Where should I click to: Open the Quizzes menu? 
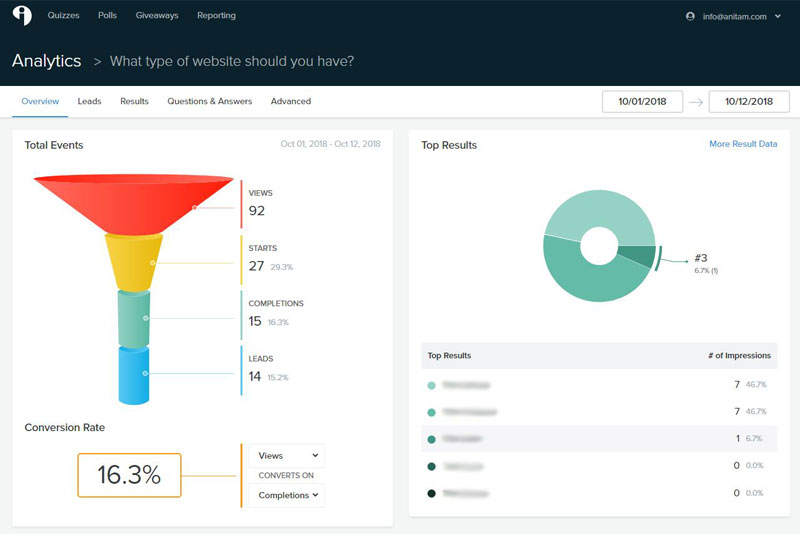click(63, 15)
